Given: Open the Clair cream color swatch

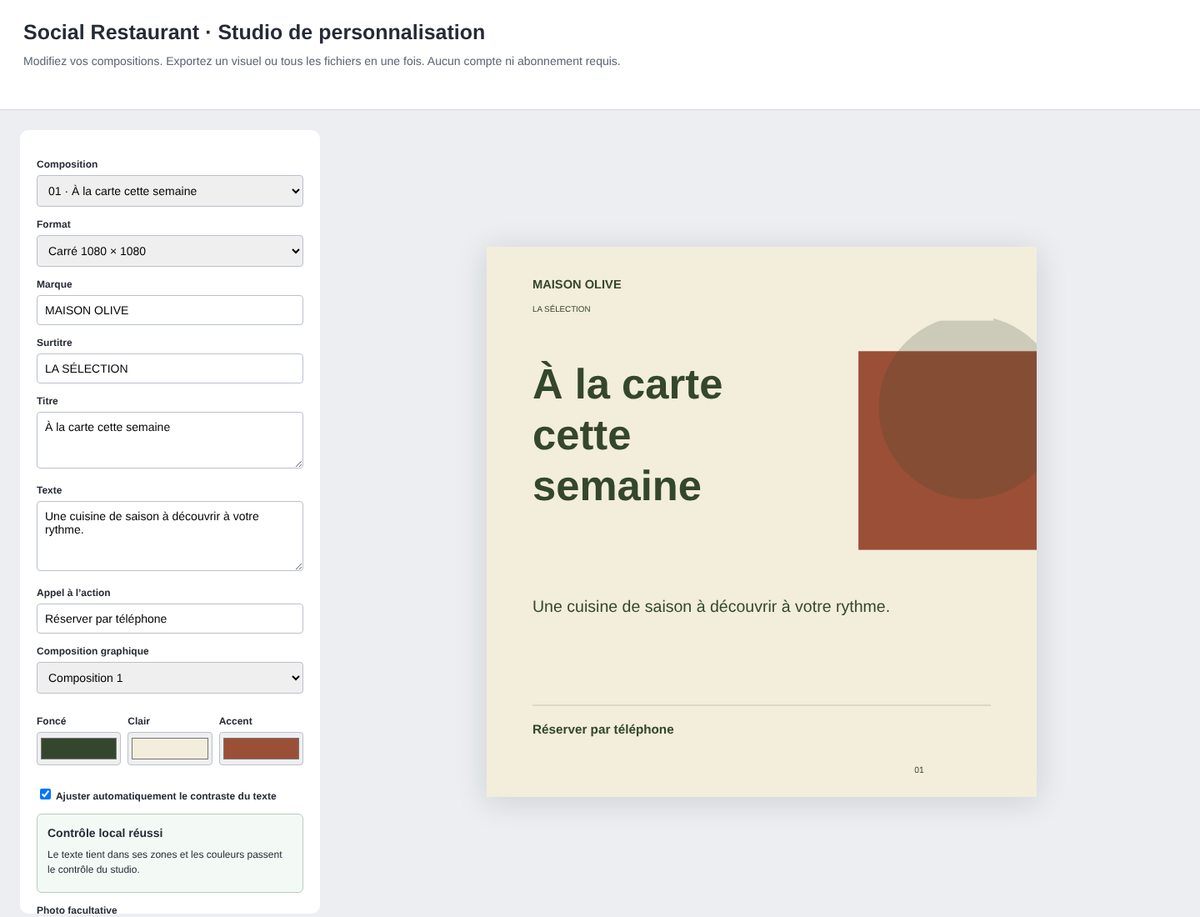Looking at the screenshot, I should [170, 748].
